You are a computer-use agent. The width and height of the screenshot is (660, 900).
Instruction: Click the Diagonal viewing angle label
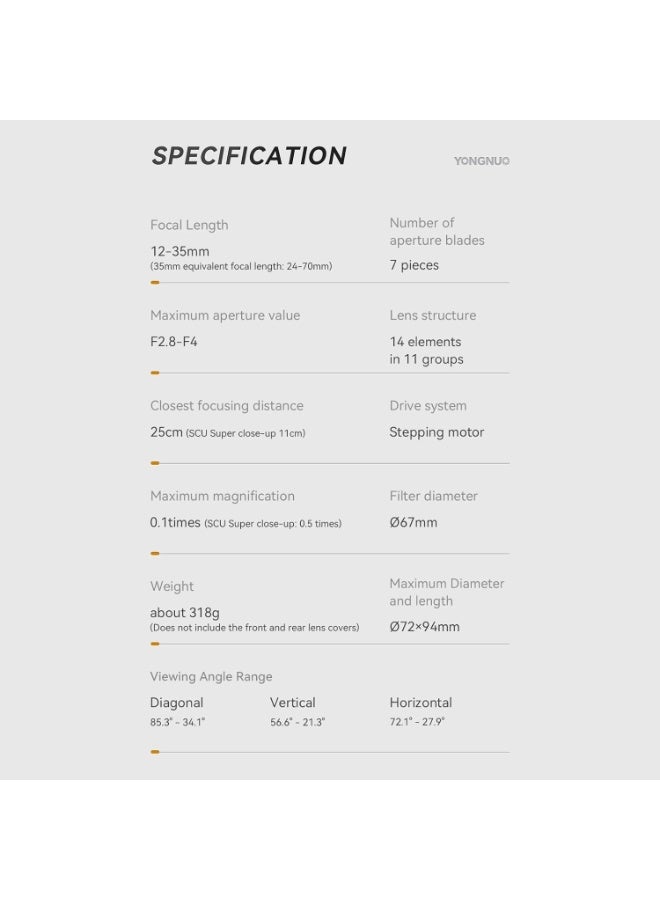click(x=177, y=703)
